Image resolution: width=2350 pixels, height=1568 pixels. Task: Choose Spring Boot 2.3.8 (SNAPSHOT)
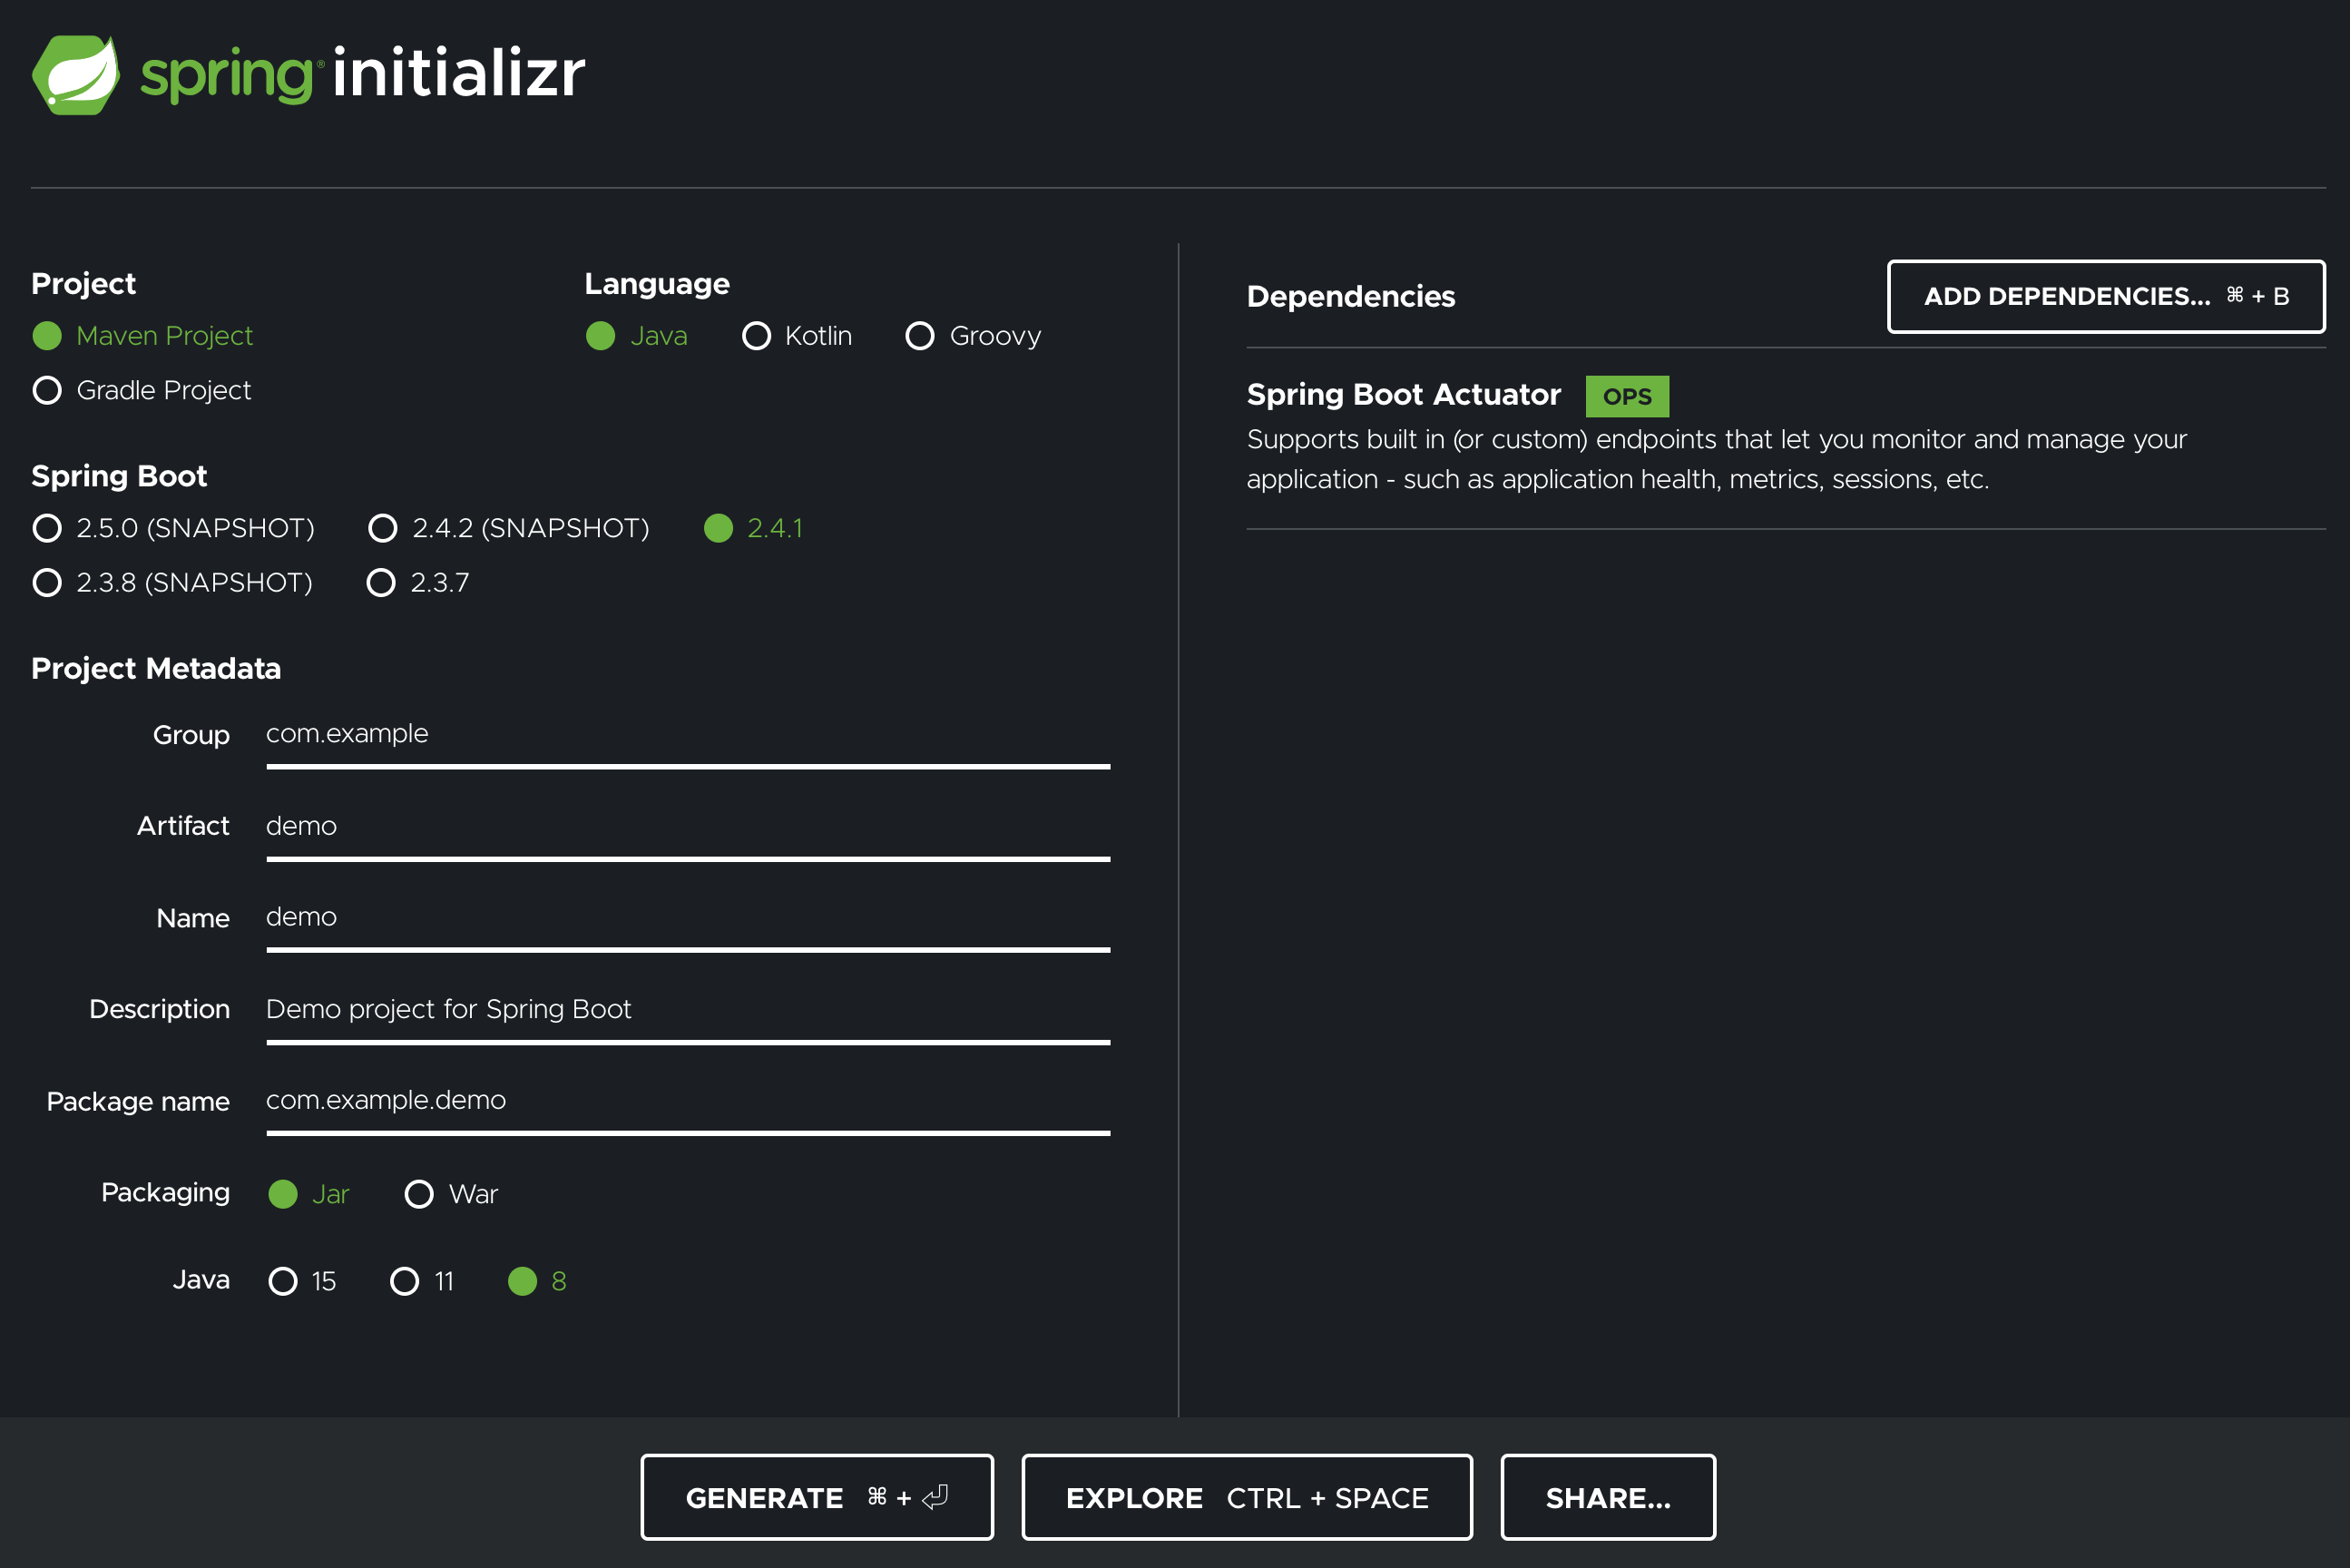click(x=47, y=582)
